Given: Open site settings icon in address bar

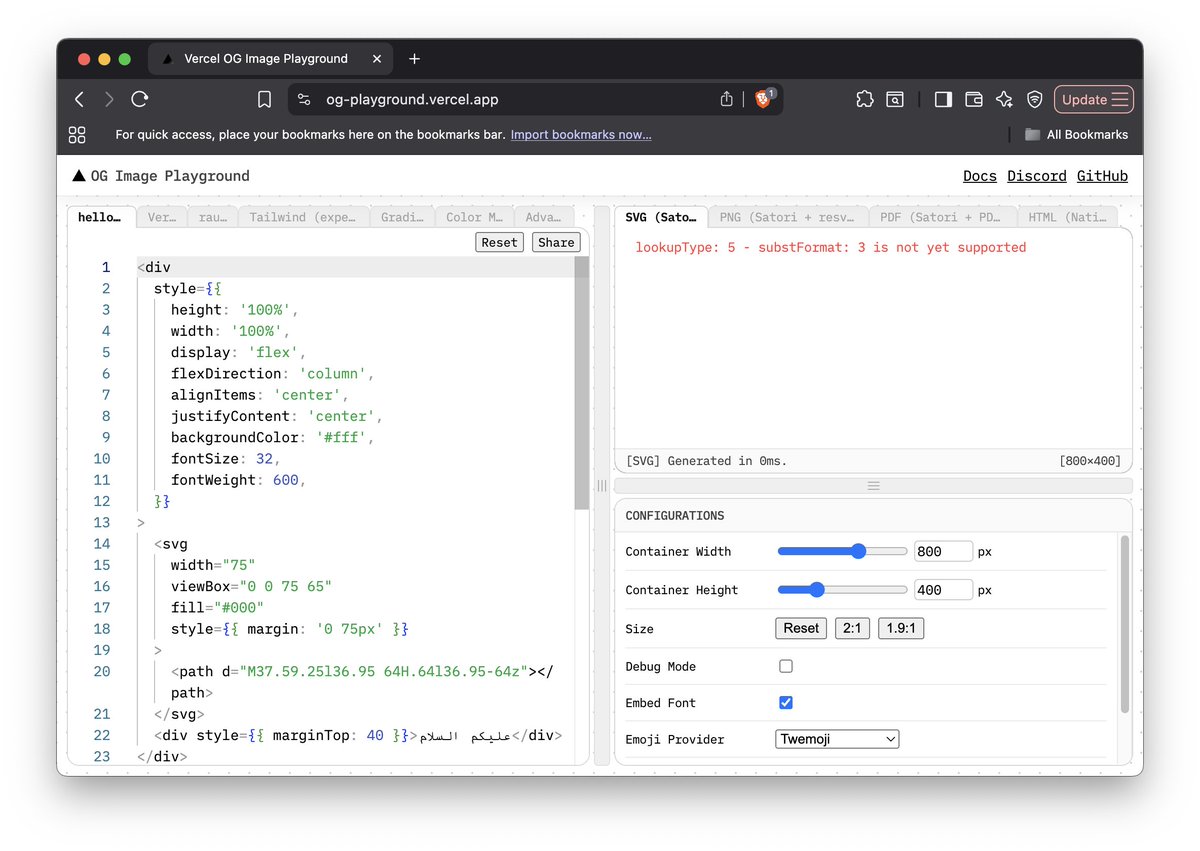Looking at the screenshot, I should click(304, 99).
